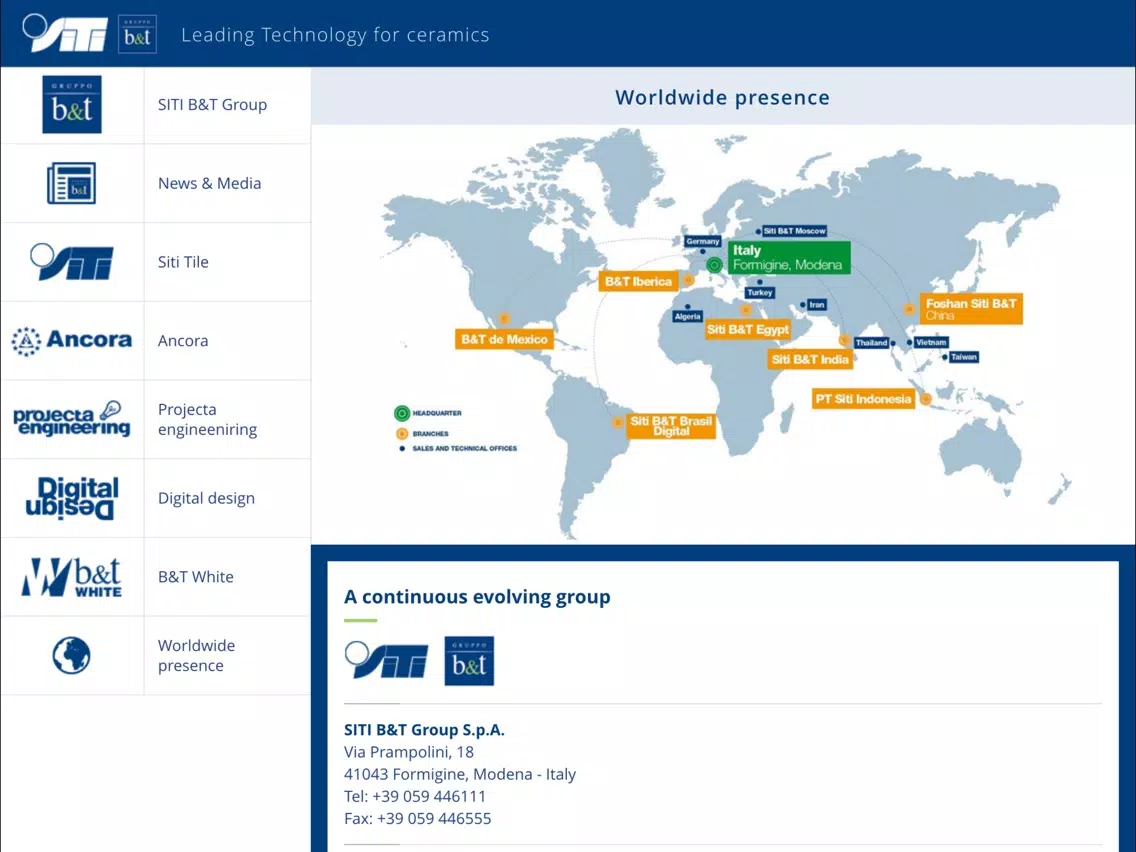
Task: Select the Siti B&T India branch label
Action: pos(810,359)
